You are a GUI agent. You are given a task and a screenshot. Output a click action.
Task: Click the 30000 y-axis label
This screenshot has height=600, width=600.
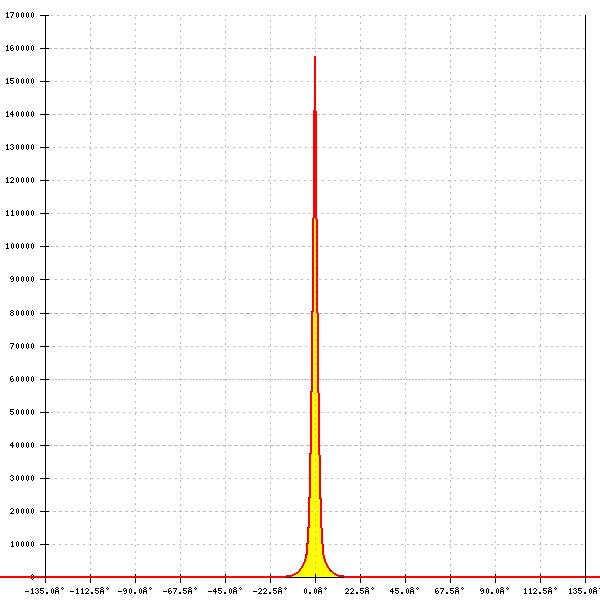coord(22,478)
